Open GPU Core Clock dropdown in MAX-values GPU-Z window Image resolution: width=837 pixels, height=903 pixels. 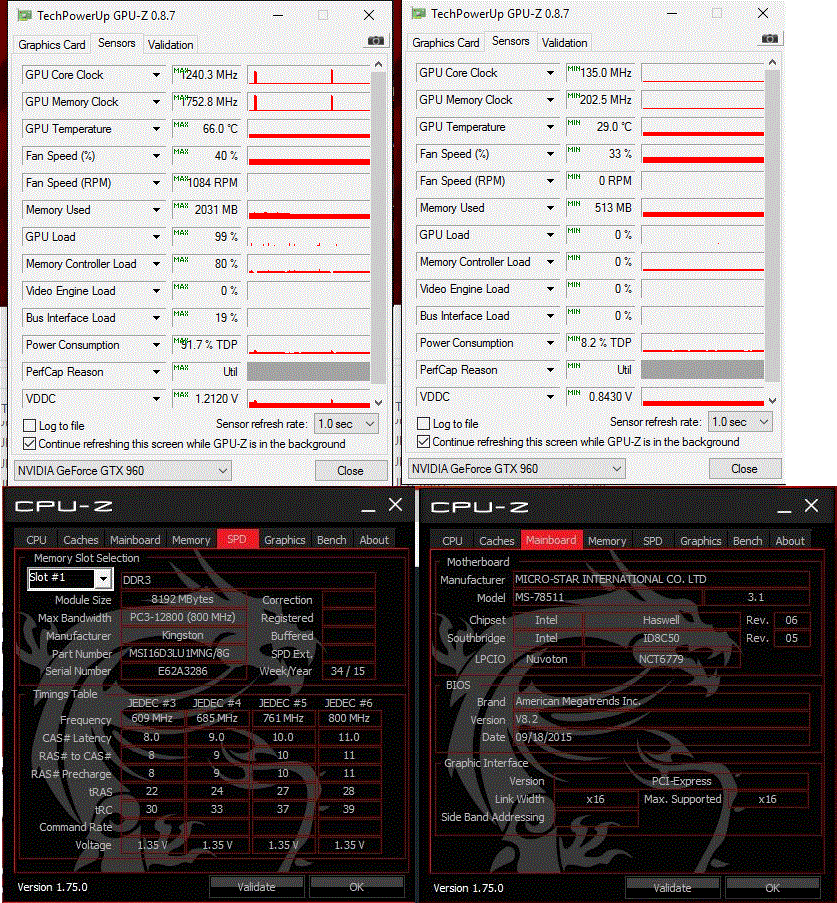point(156,75)
